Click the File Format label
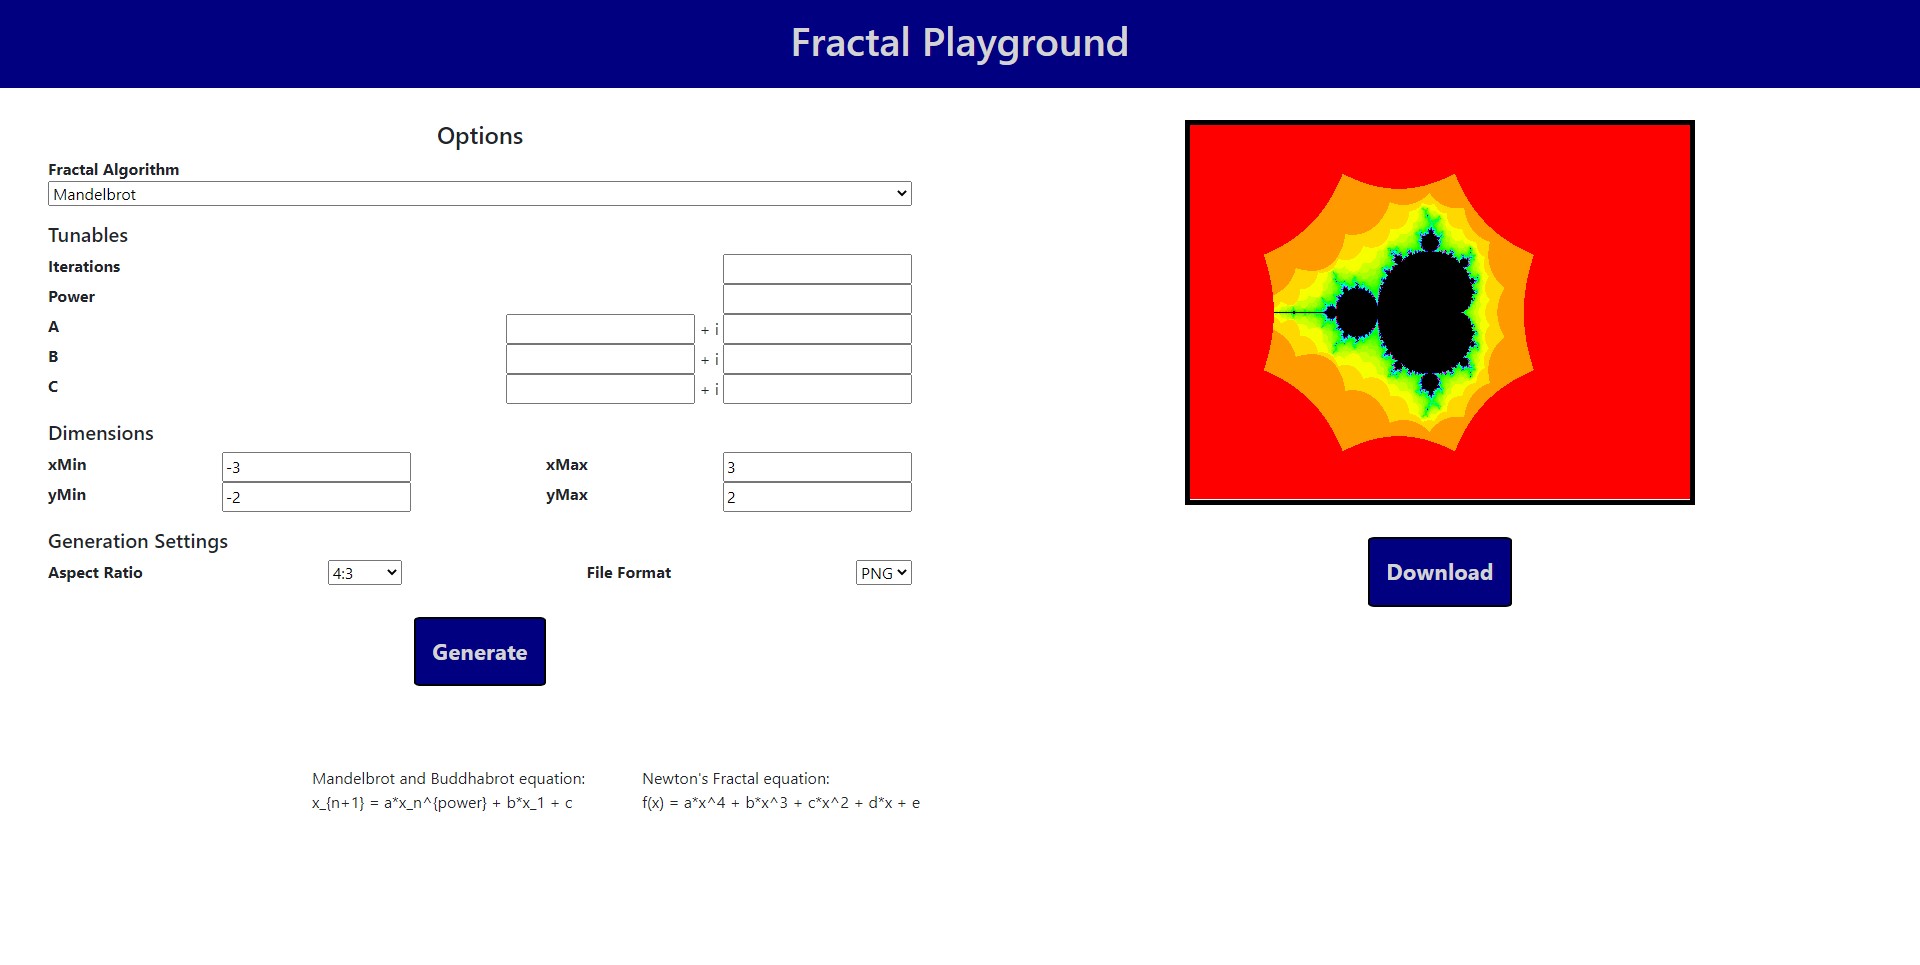1920x965 pixels. (629, 573)
